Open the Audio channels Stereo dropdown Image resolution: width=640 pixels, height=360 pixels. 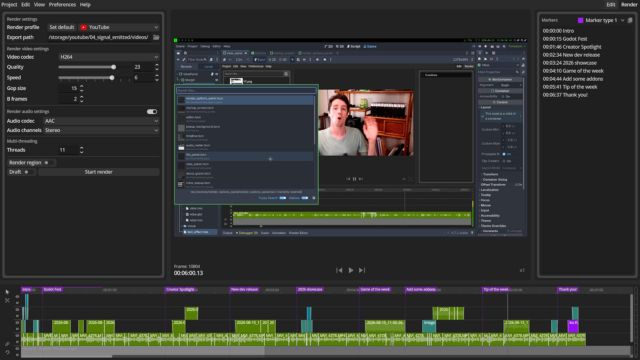click(101, 130)
